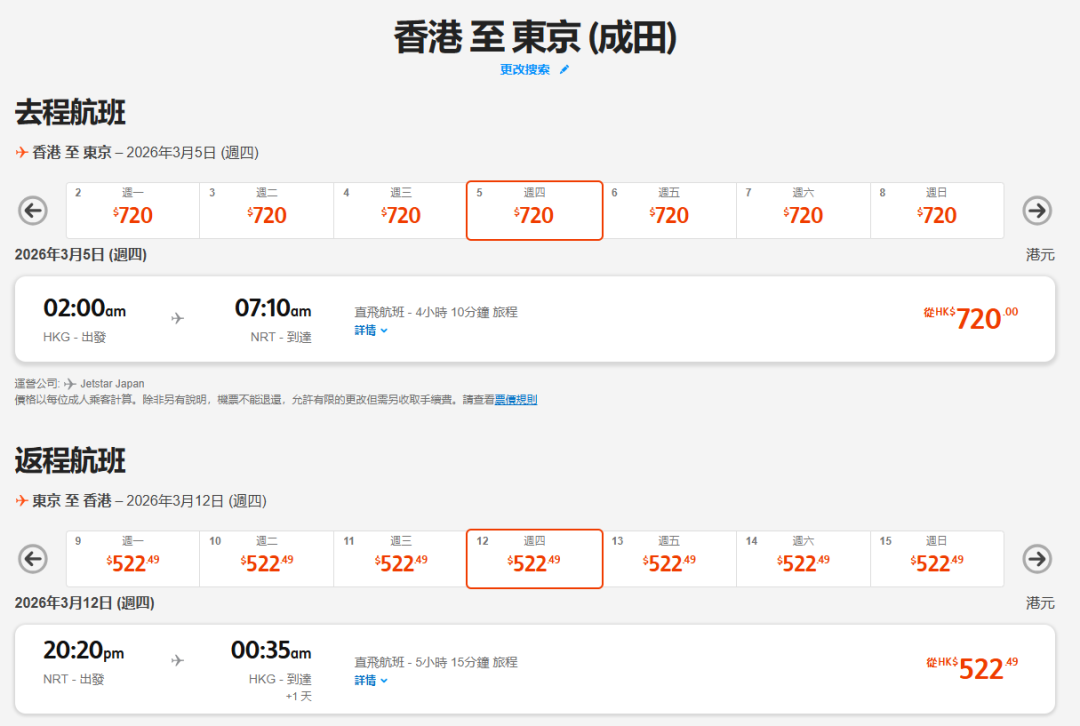The image size is (1080, 726).
Task: Select outbound date 8 週日 $720
Action: 937,211
